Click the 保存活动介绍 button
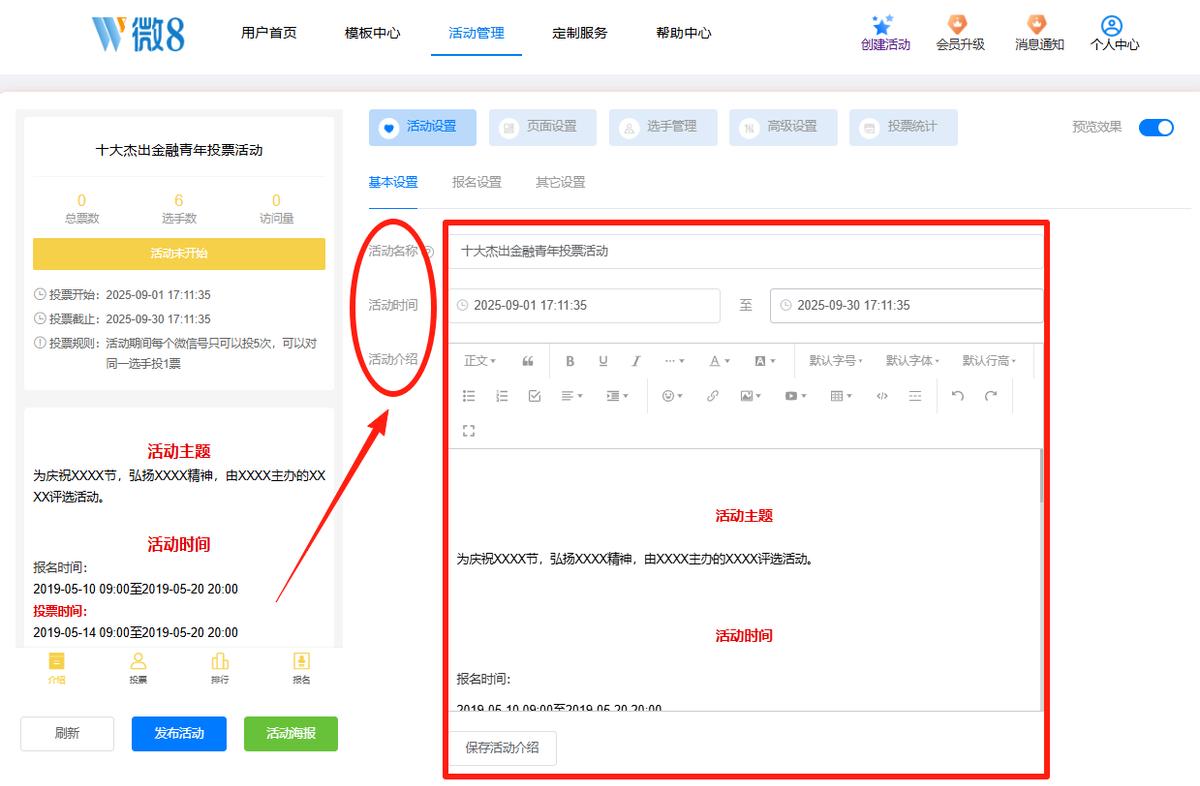The height and width of the screenshot is (786, 1200). coord(502,748)
